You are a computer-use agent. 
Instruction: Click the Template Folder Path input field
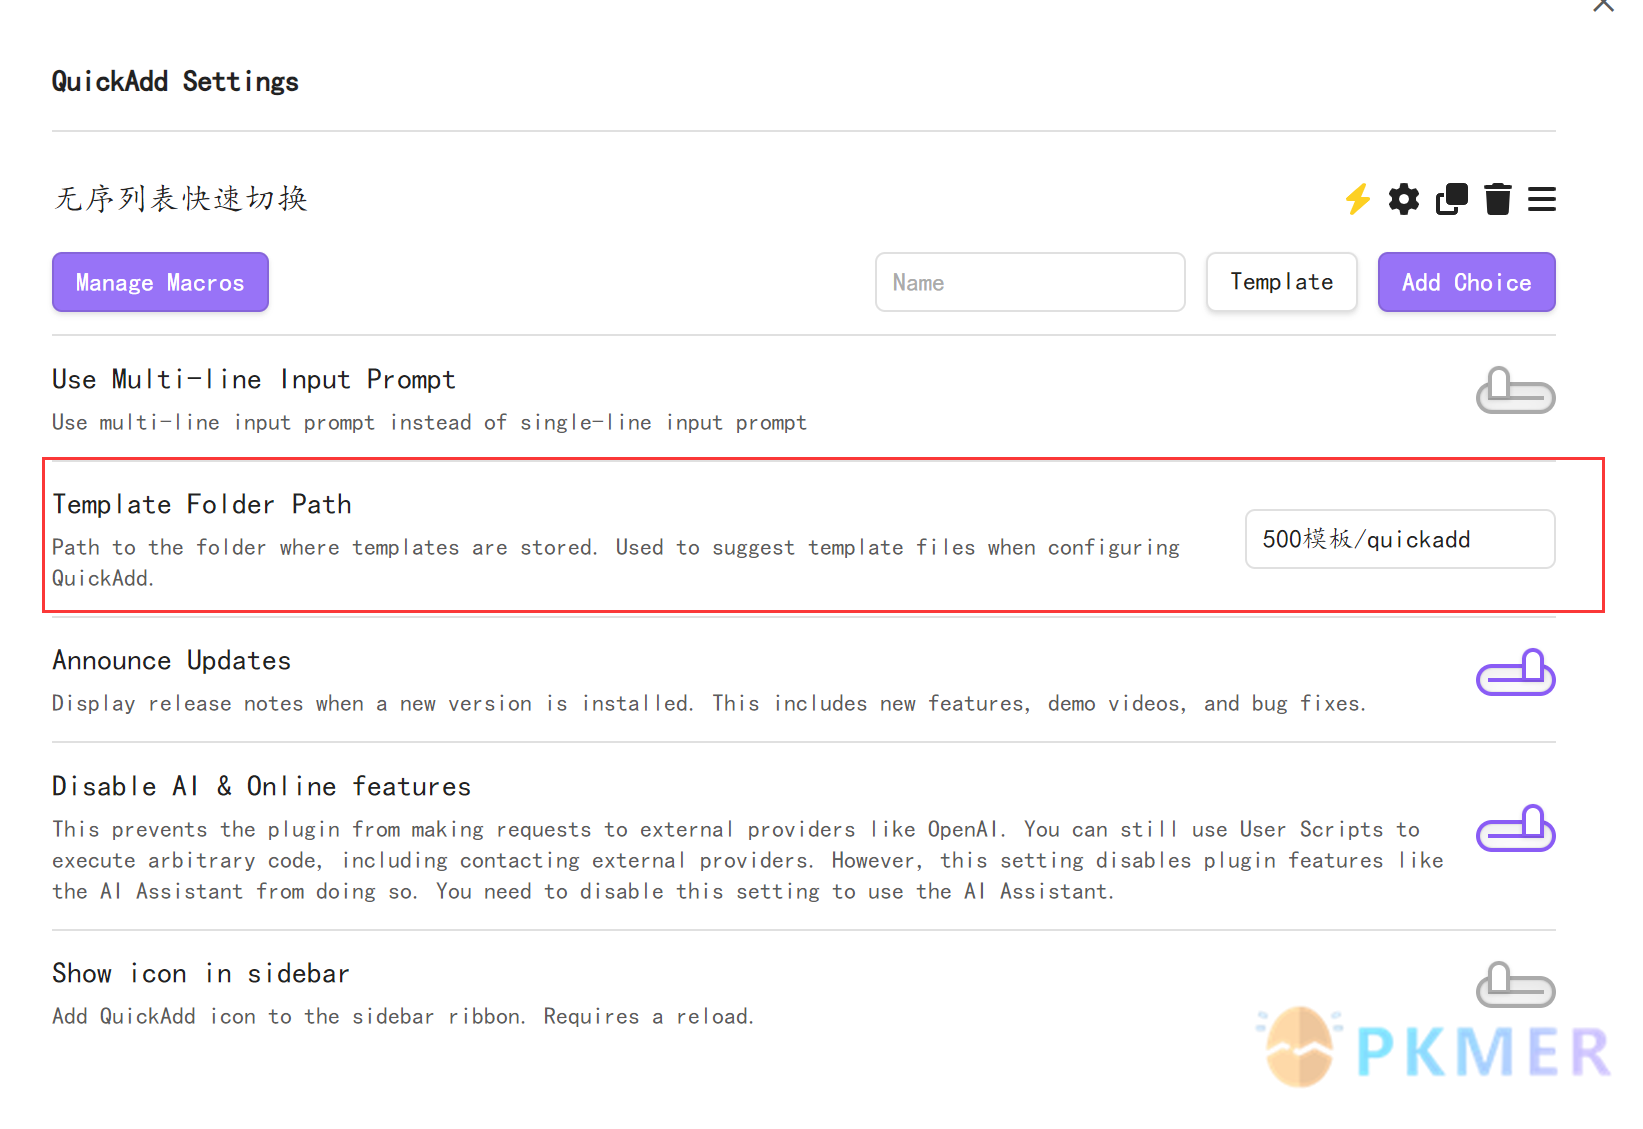pyautogui.click(x=1400, y=539)
